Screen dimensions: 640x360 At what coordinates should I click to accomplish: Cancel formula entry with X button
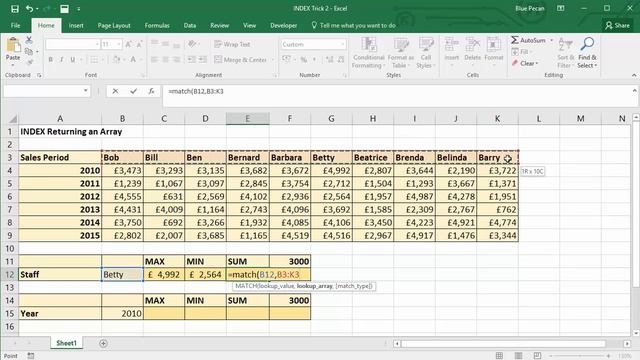[x=115, y=91]
